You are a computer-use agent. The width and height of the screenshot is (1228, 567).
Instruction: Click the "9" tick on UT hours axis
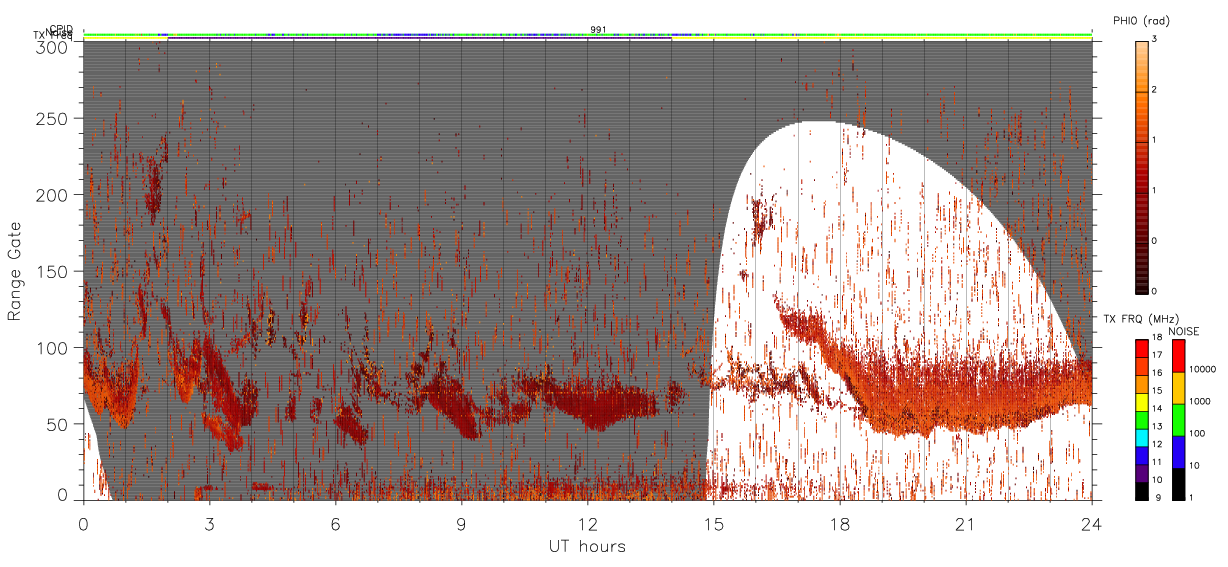(x=461, y=523)
